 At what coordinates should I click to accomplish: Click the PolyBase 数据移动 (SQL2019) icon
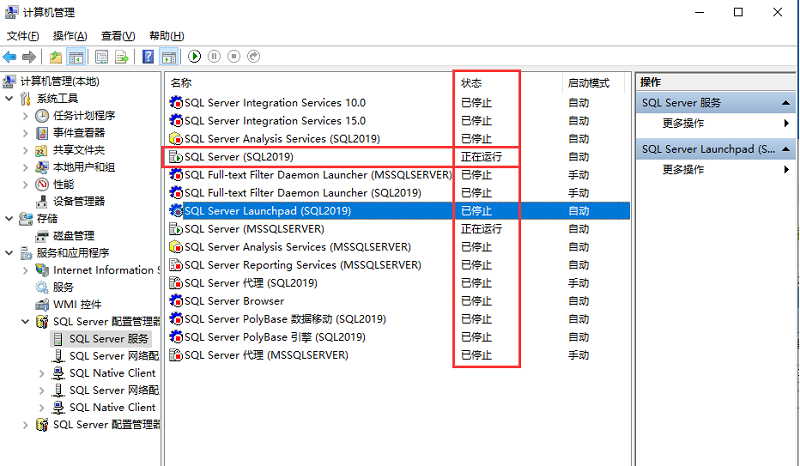(176, 319)
